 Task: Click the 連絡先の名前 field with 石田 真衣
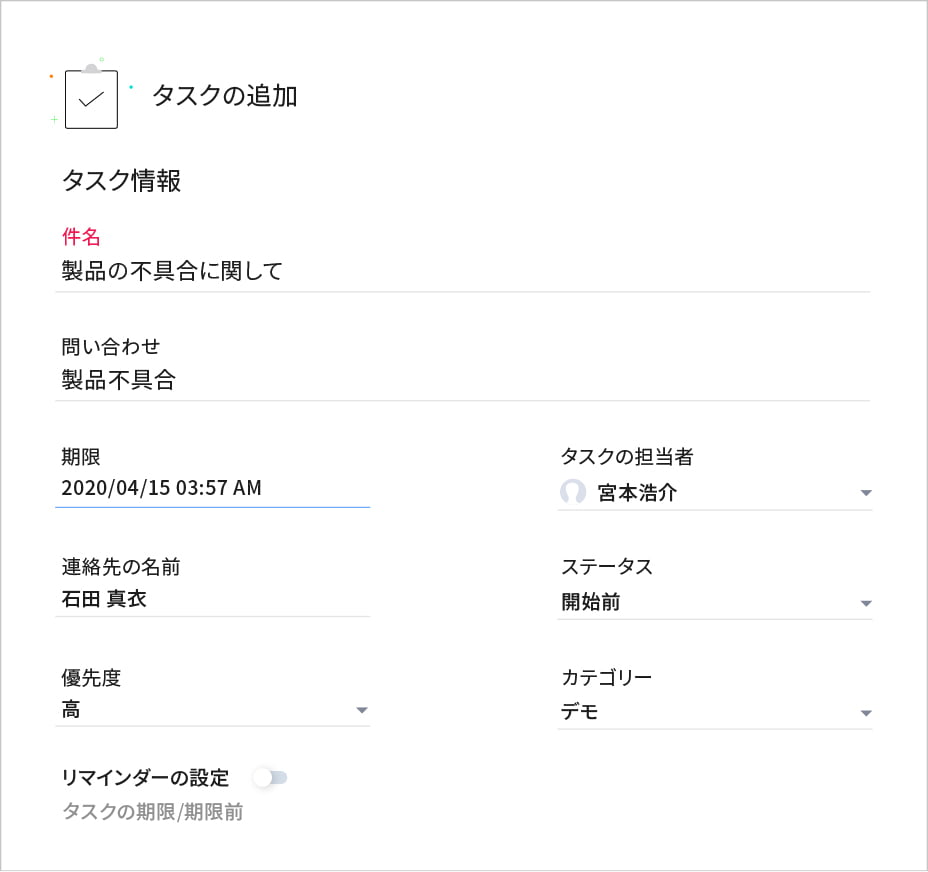(x=212, y=599)
